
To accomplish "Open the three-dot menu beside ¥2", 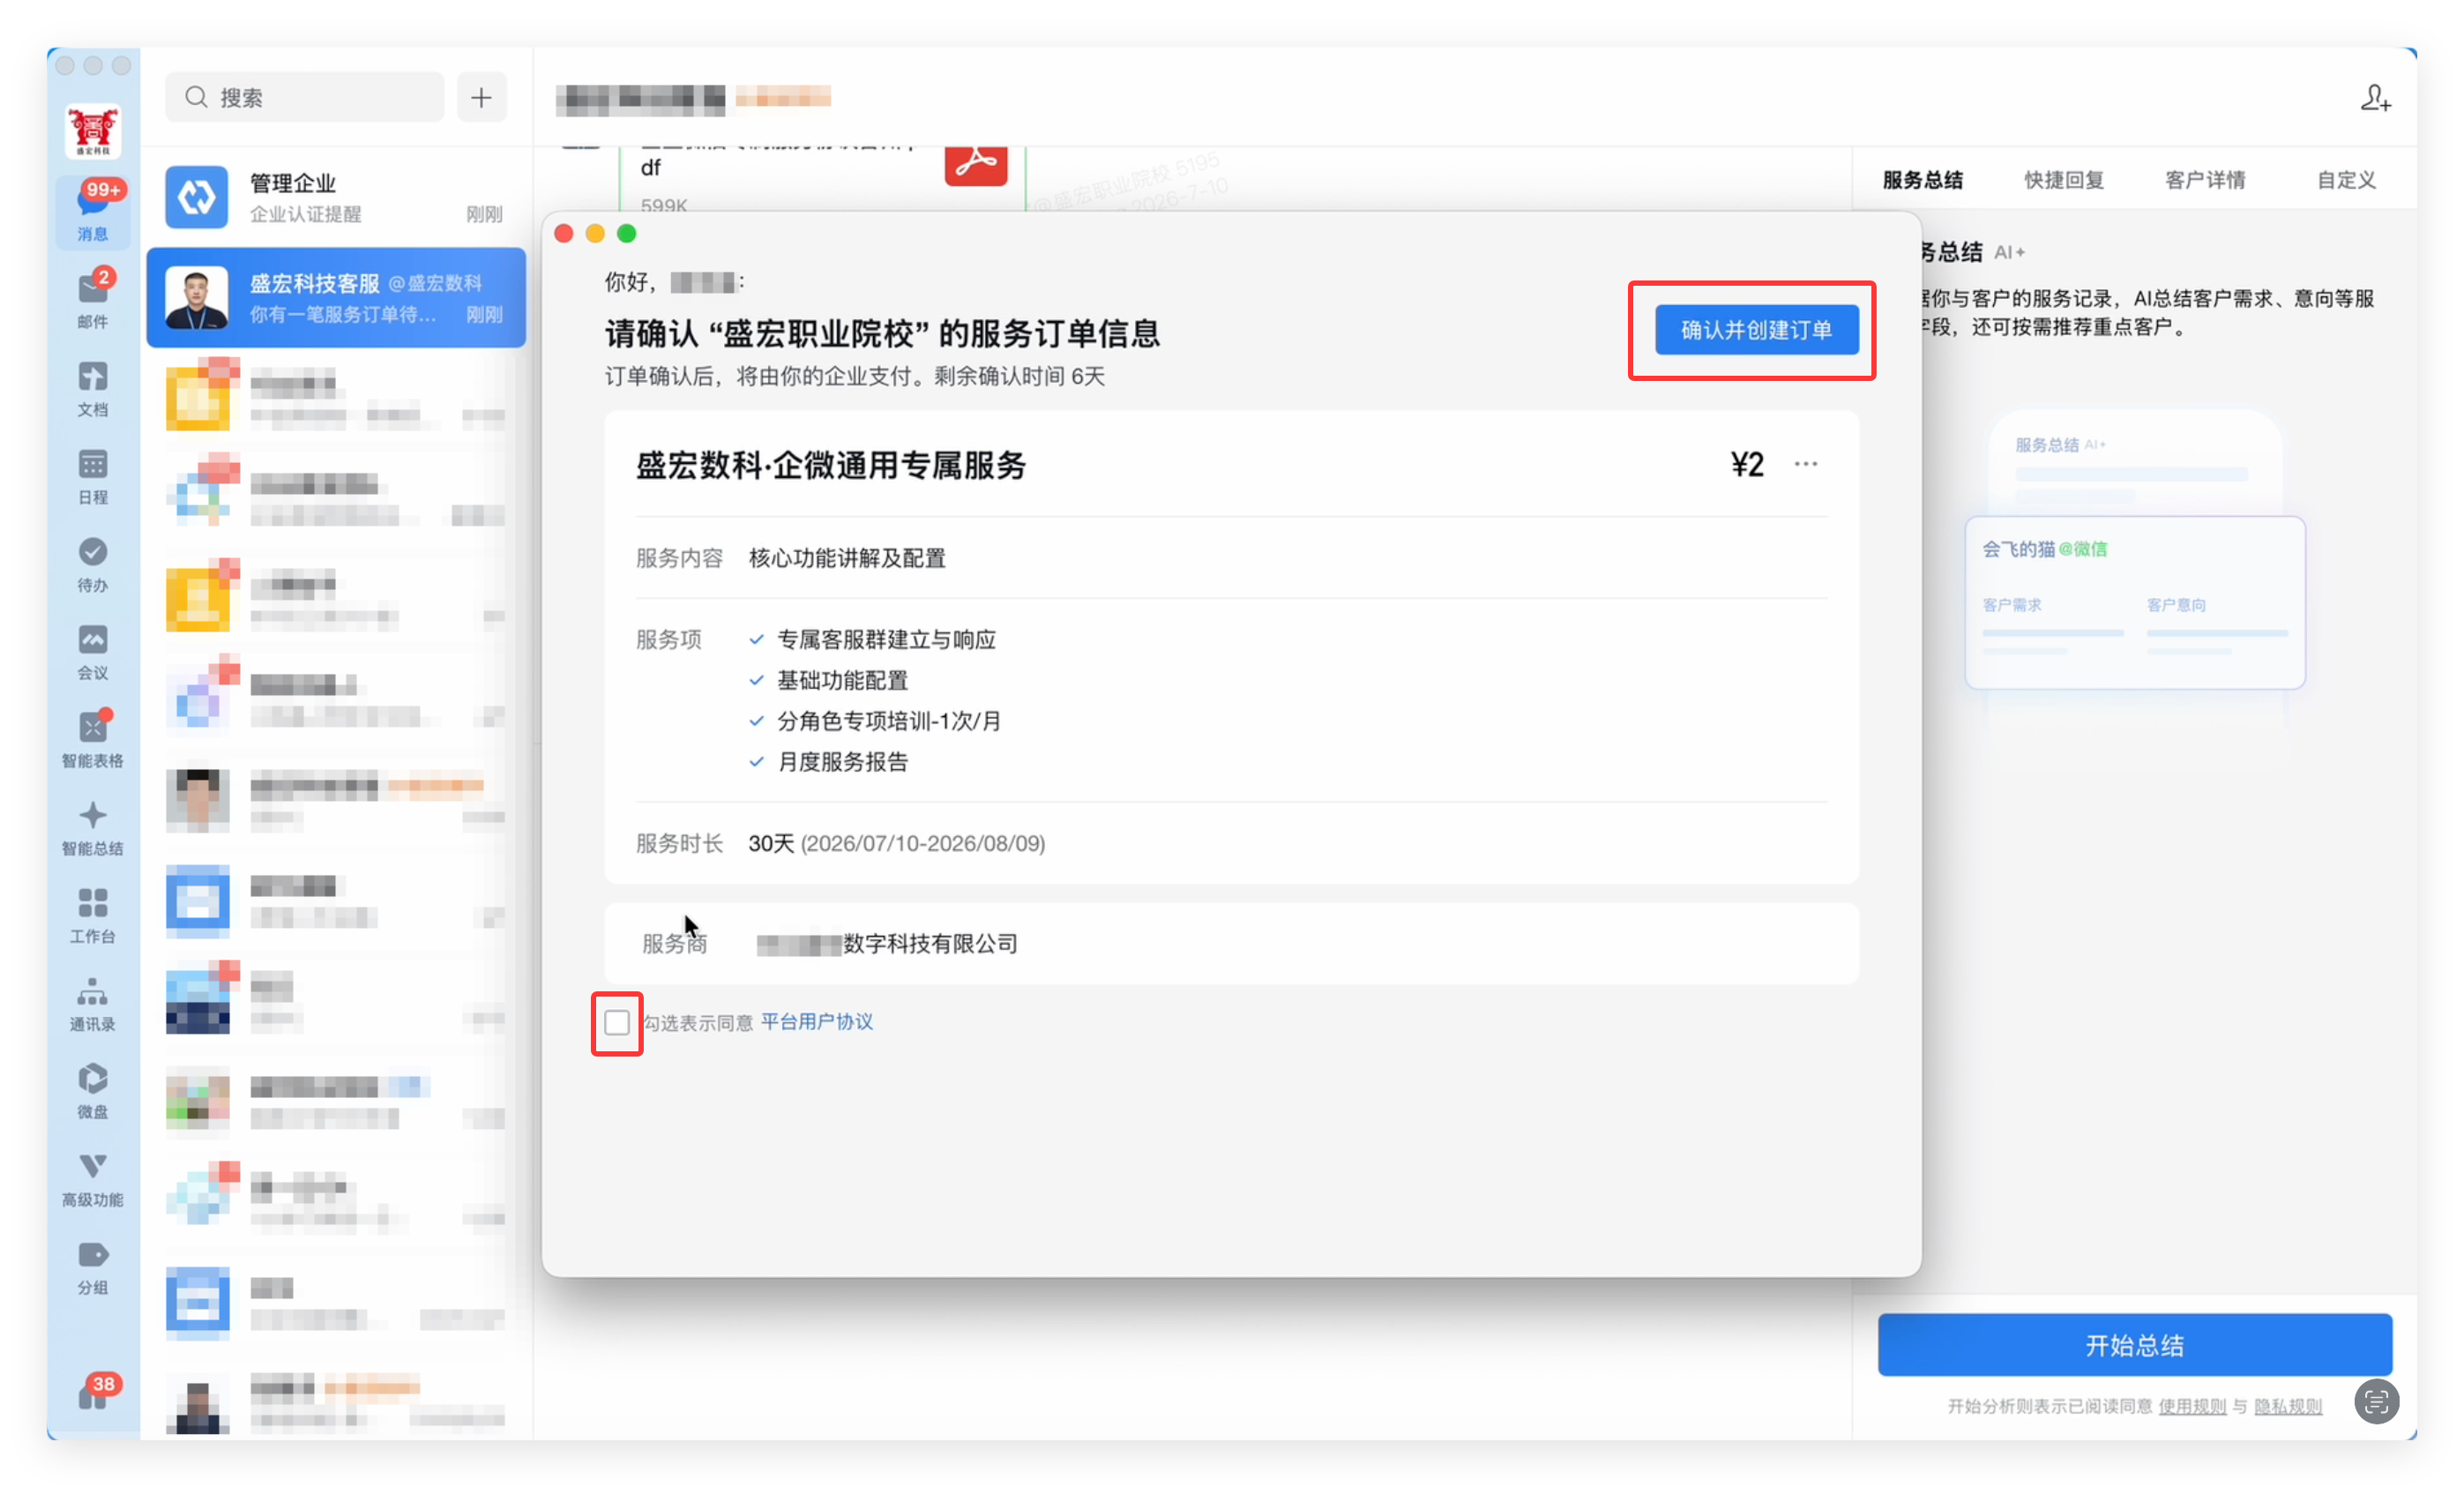I will tap(1805, 464).
